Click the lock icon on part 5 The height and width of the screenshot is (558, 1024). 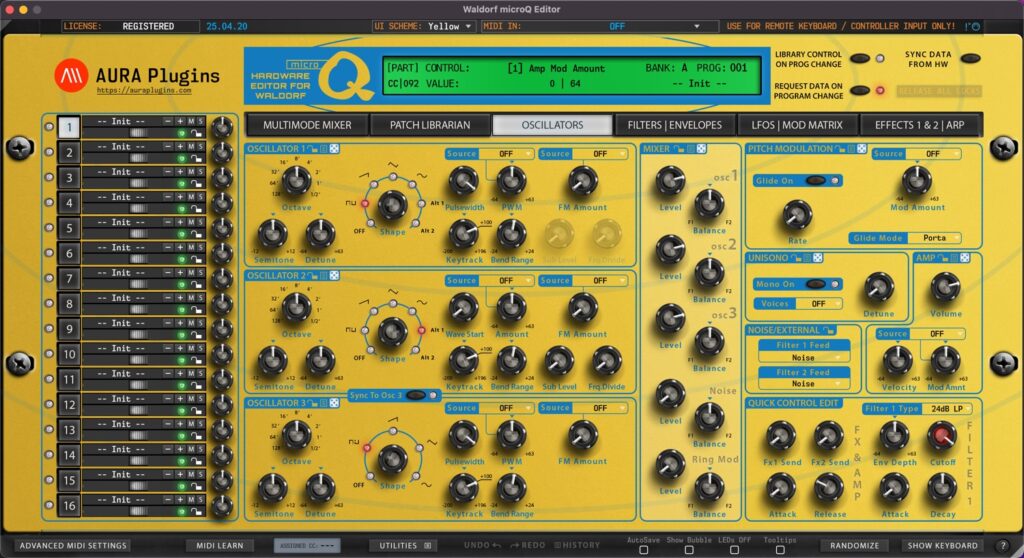[195, 234]
